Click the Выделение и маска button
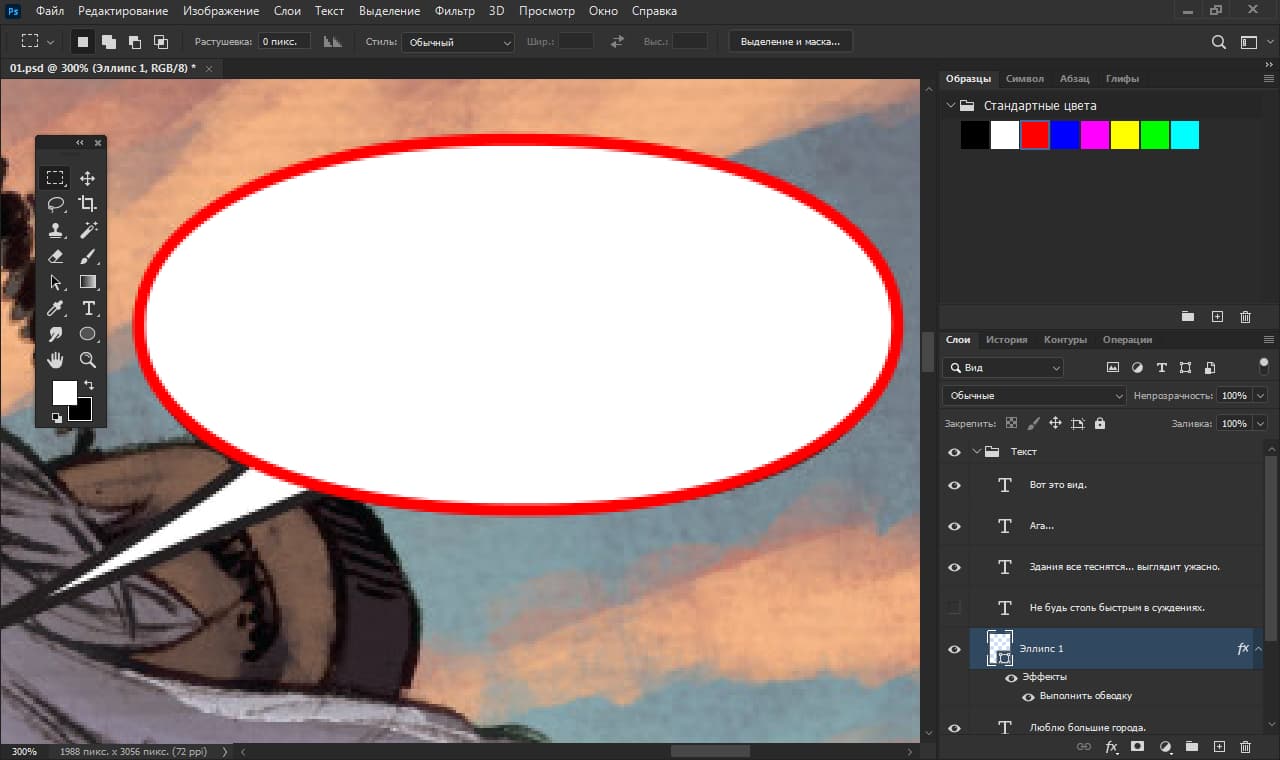The width and height of the screenshot is (1280, 760). [790, 42]
